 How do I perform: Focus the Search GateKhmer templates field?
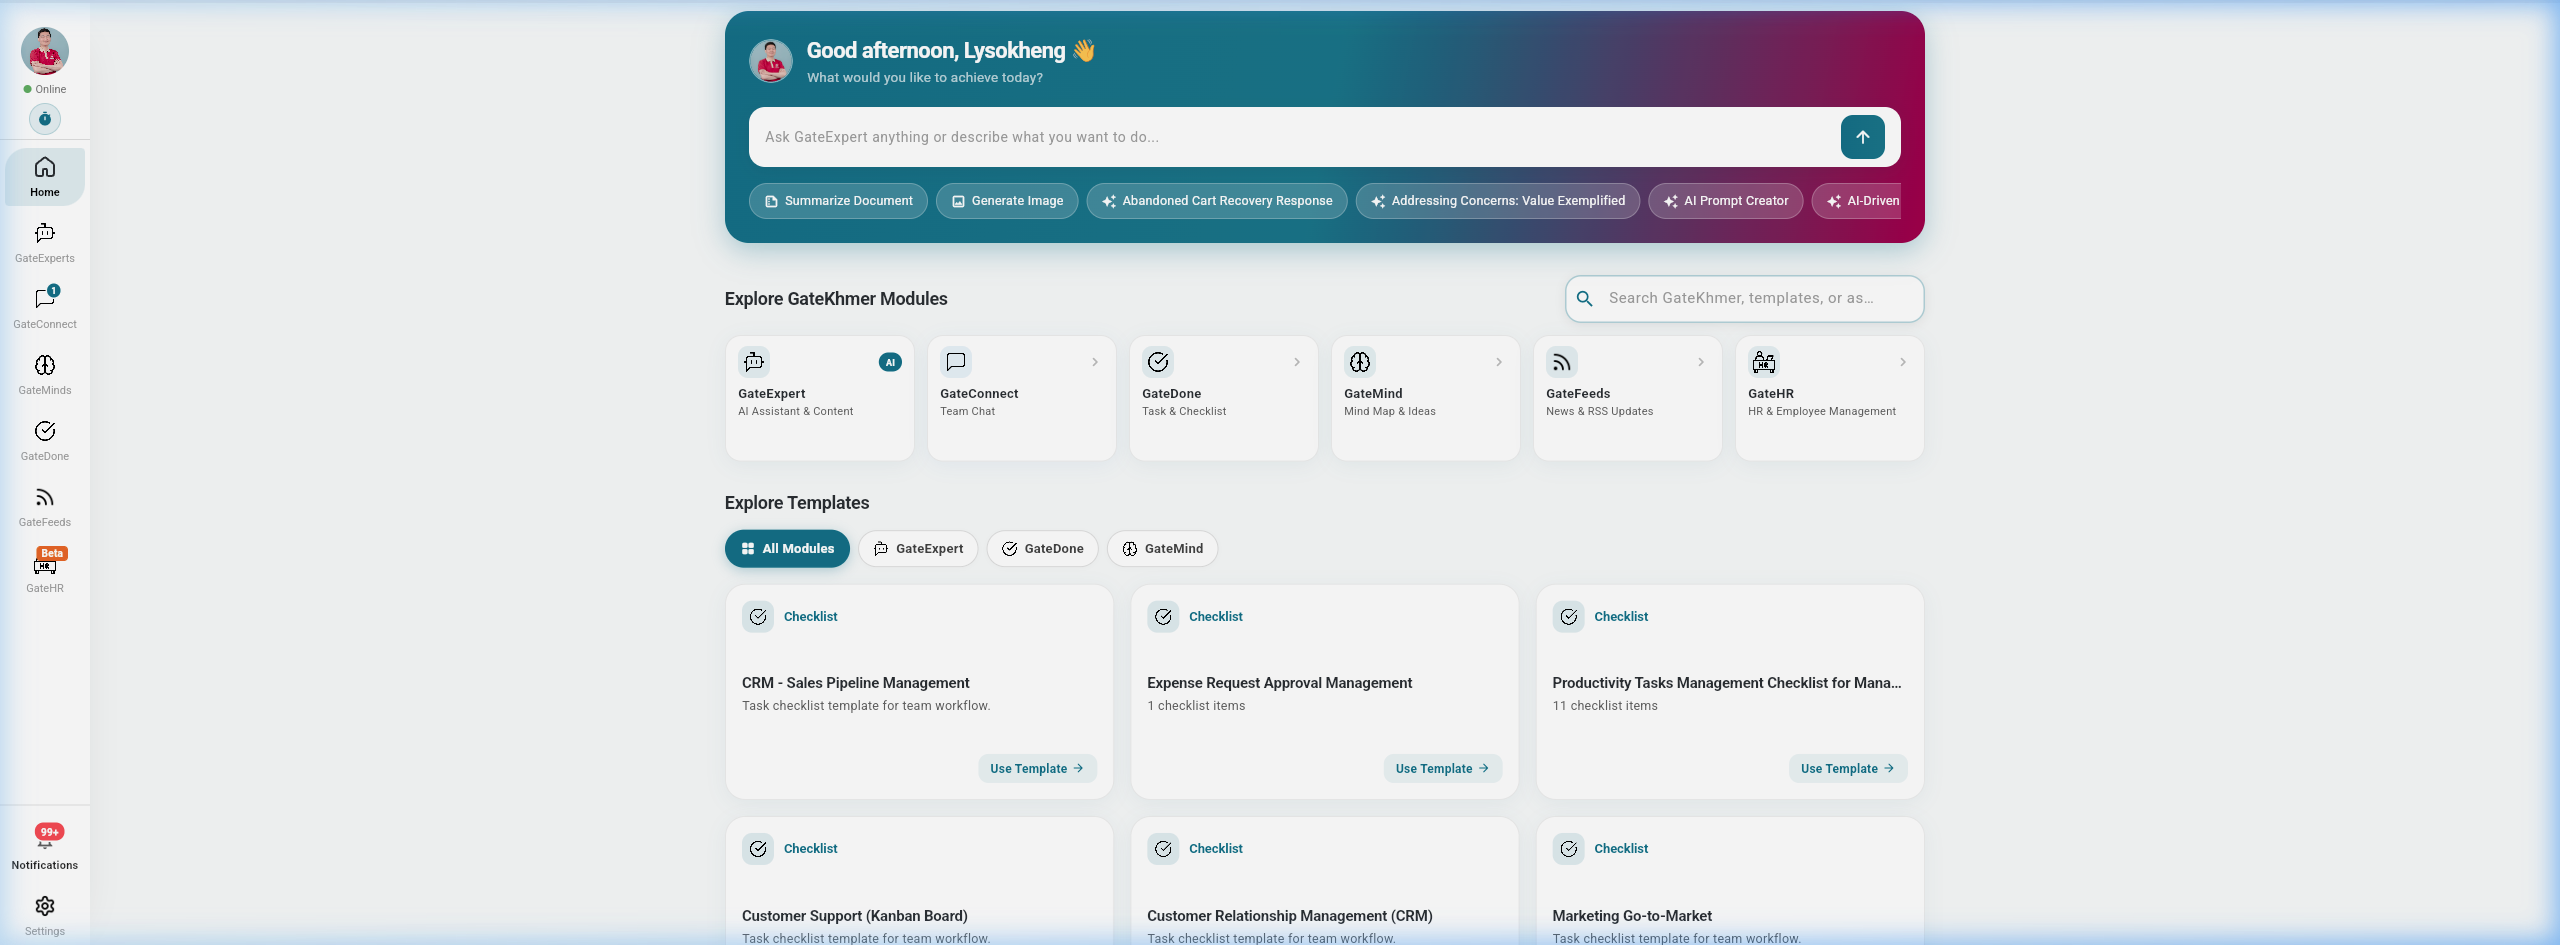[1744, 299]
